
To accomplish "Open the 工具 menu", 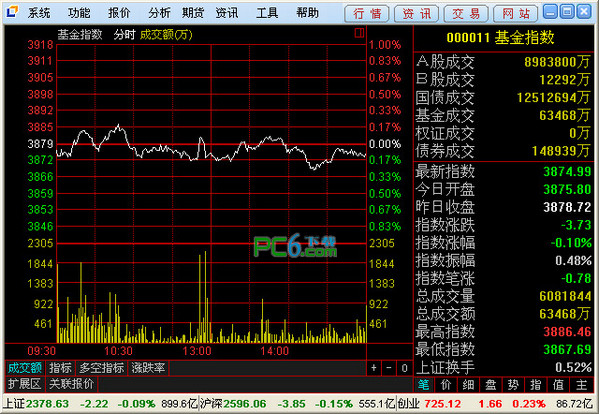I will click(x=267, y=13).
